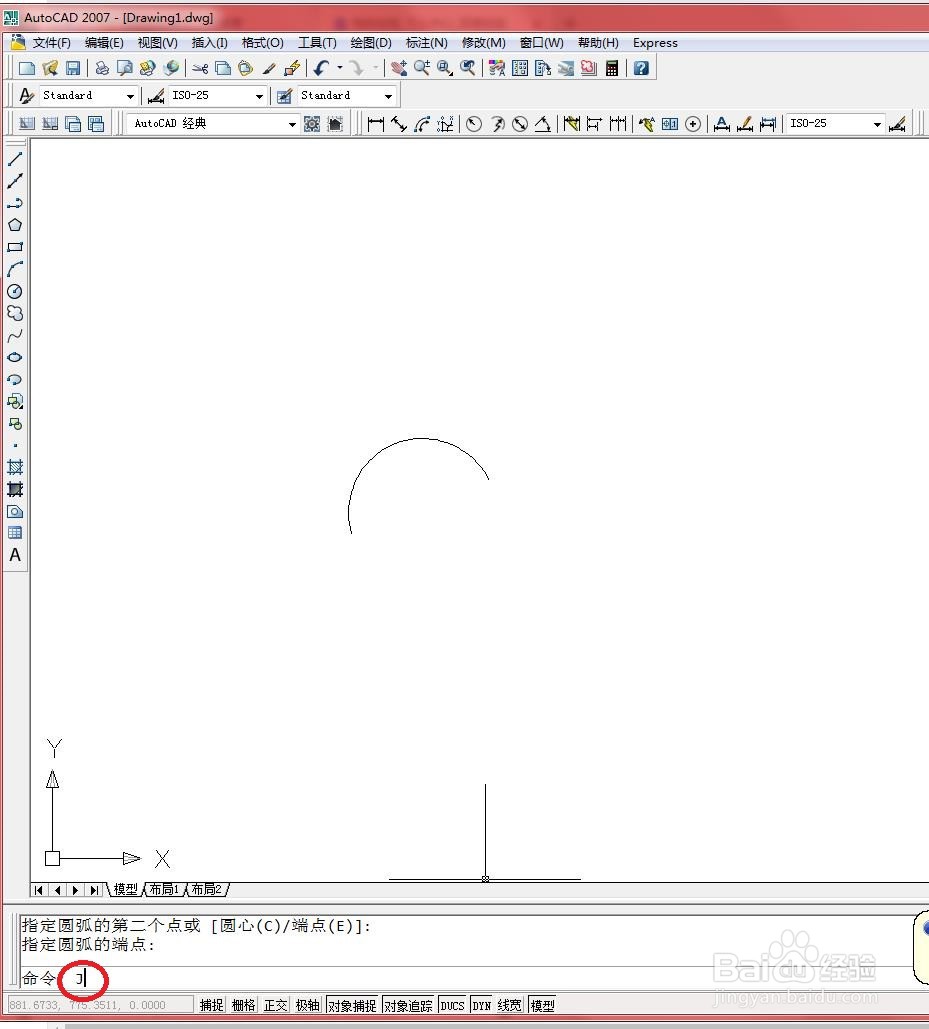929x1029 pixels.
Task: Click the Save icon
Action: pyautogui.click(x=73, y=68)
